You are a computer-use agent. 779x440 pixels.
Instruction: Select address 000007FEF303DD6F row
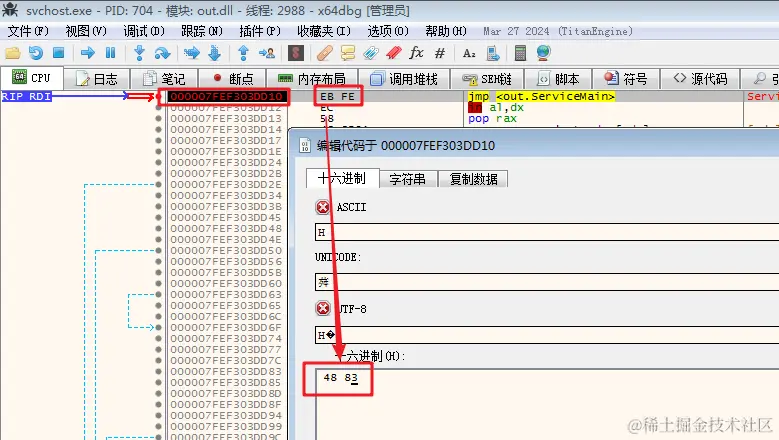[226, 327]
